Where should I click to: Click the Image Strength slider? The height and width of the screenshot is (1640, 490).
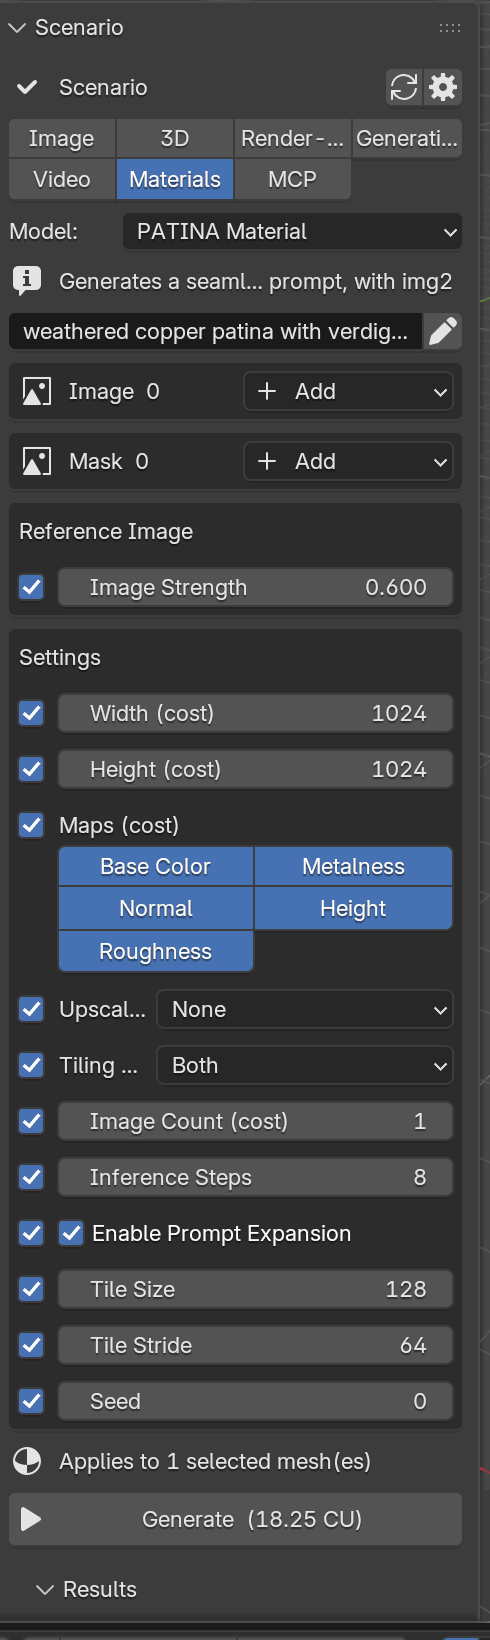pyautogui.click(x=256, y=587)
